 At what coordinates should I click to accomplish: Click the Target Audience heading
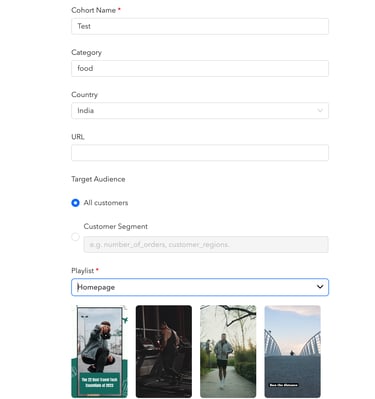(98, 179)
